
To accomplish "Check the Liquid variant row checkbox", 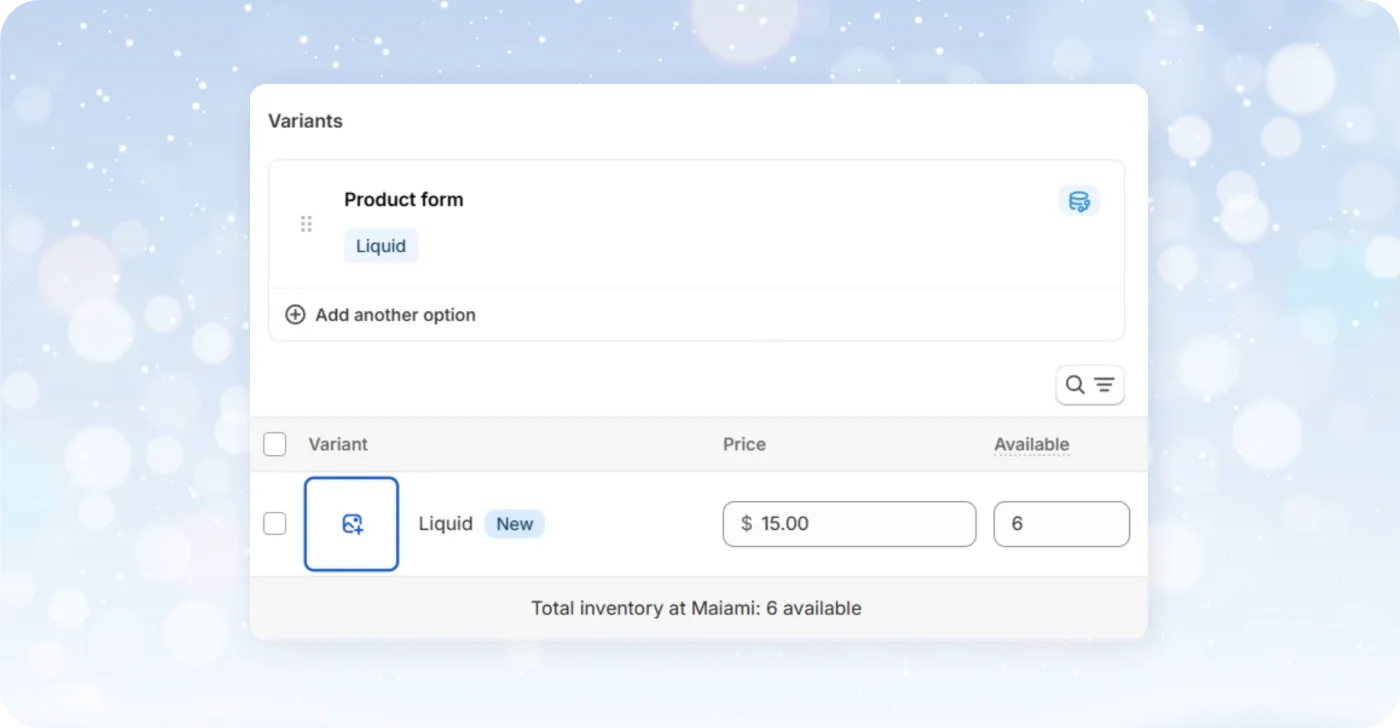I will (x=274, y=523).
